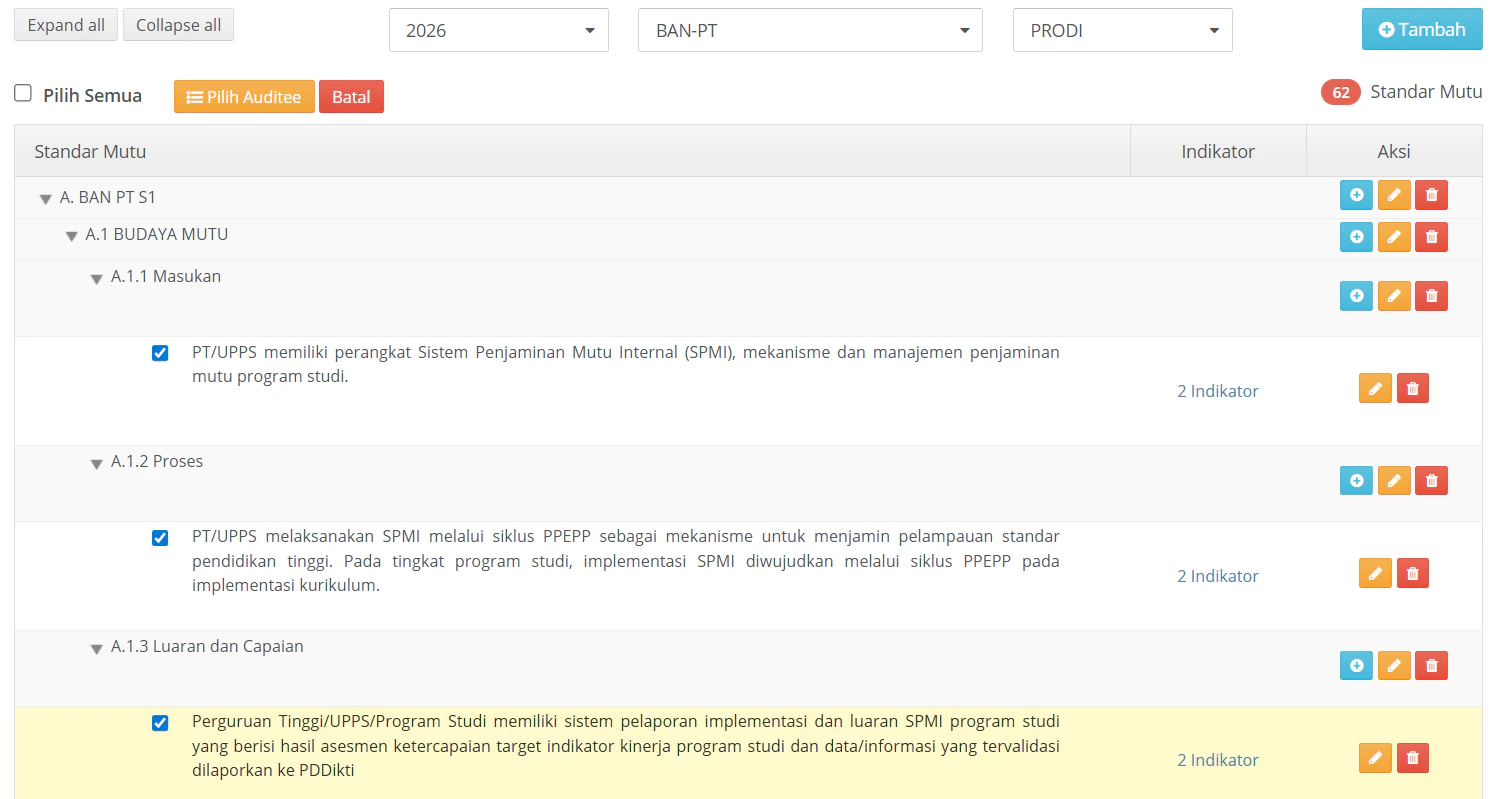Screen dimensions: 1506x799
Task: Click the Batal button
Action: click(351, 96)
